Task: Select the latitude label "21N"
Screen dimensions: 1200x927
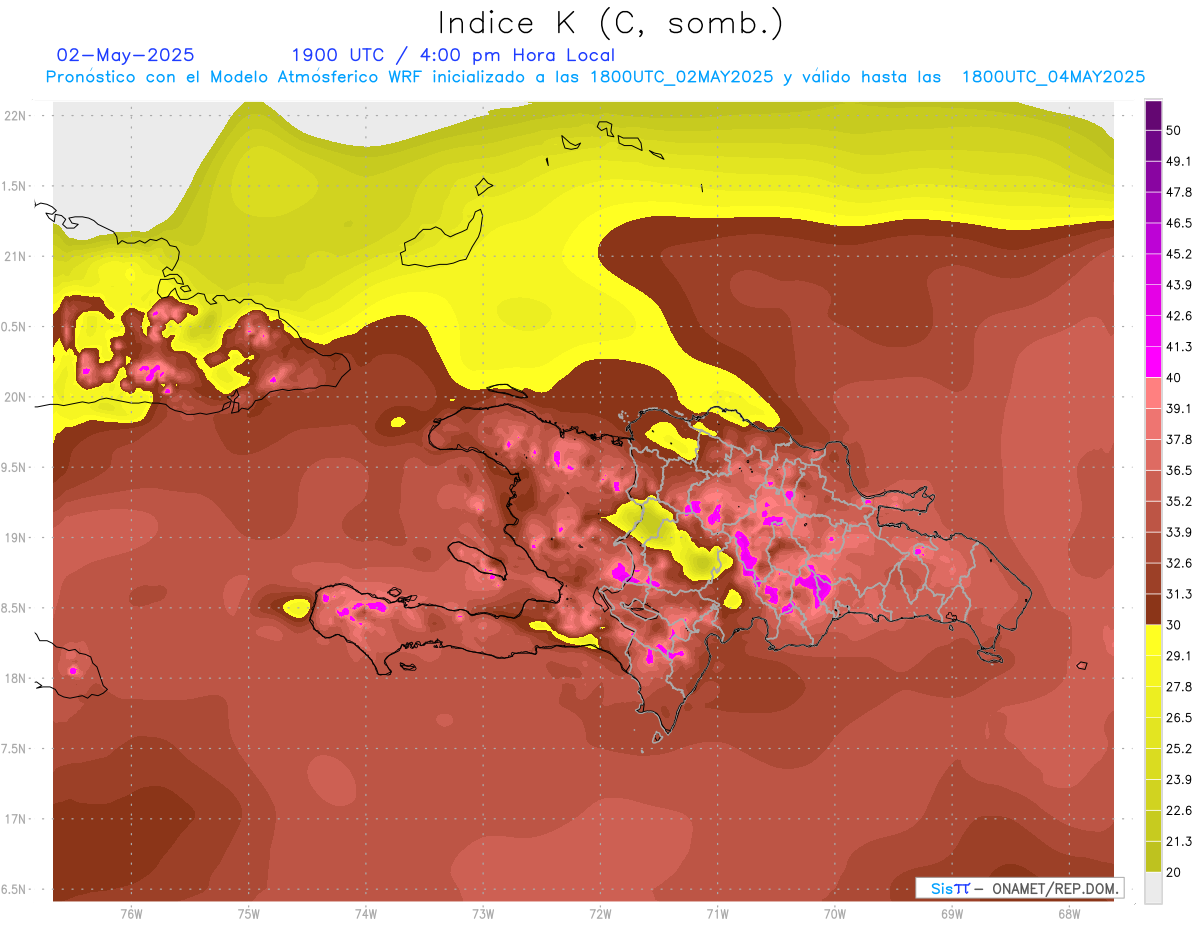Action: [16, 256]
